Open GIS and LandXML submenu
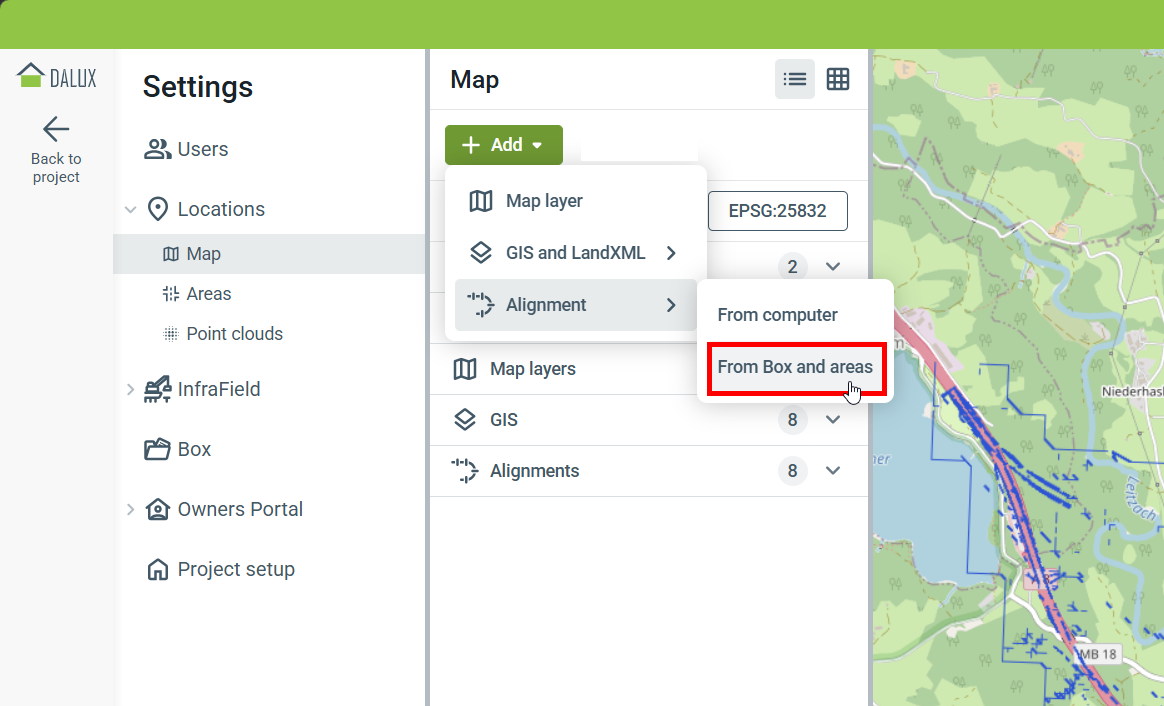This screenshot has width=1164, height=706. click(575, 253)
